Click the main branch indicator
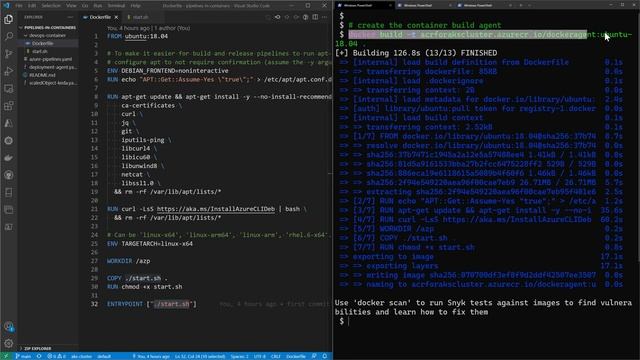Viewport: 640px width, 360px height. (23, 356)
